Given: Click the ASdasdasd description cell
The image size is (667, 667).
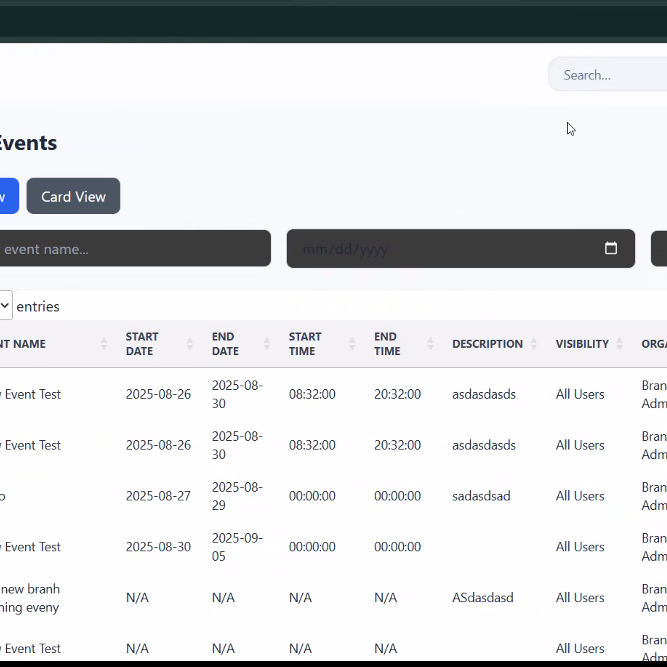Looking at the screenshot, I should (482, 598).
